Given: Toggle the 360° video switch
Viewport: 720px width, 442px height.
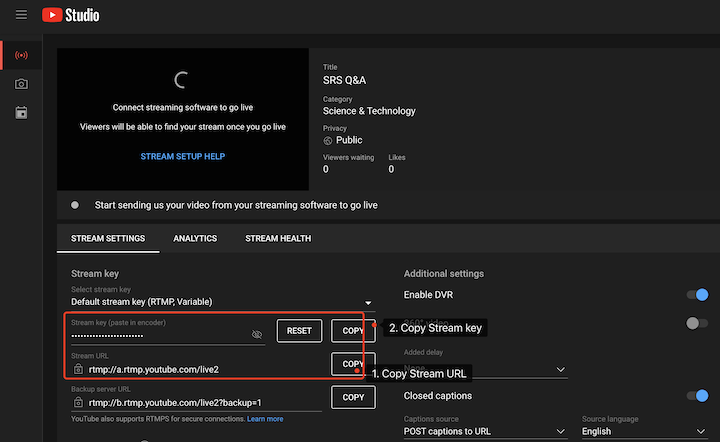Looking at the screenshot, I should [697, 323].
